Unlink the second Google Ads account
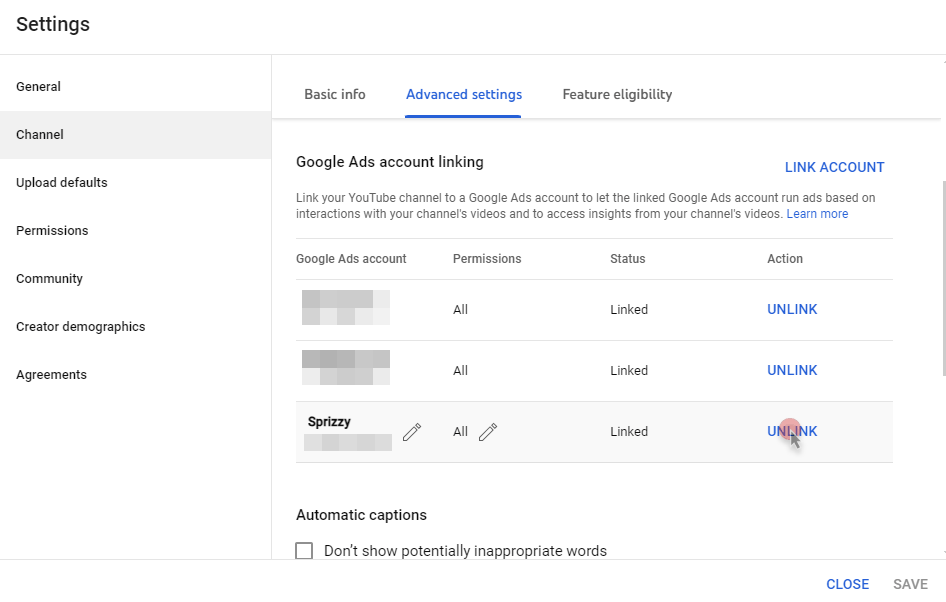Image resolution: width=946 pixels, height=602 pixels. (x=792, y=370)
